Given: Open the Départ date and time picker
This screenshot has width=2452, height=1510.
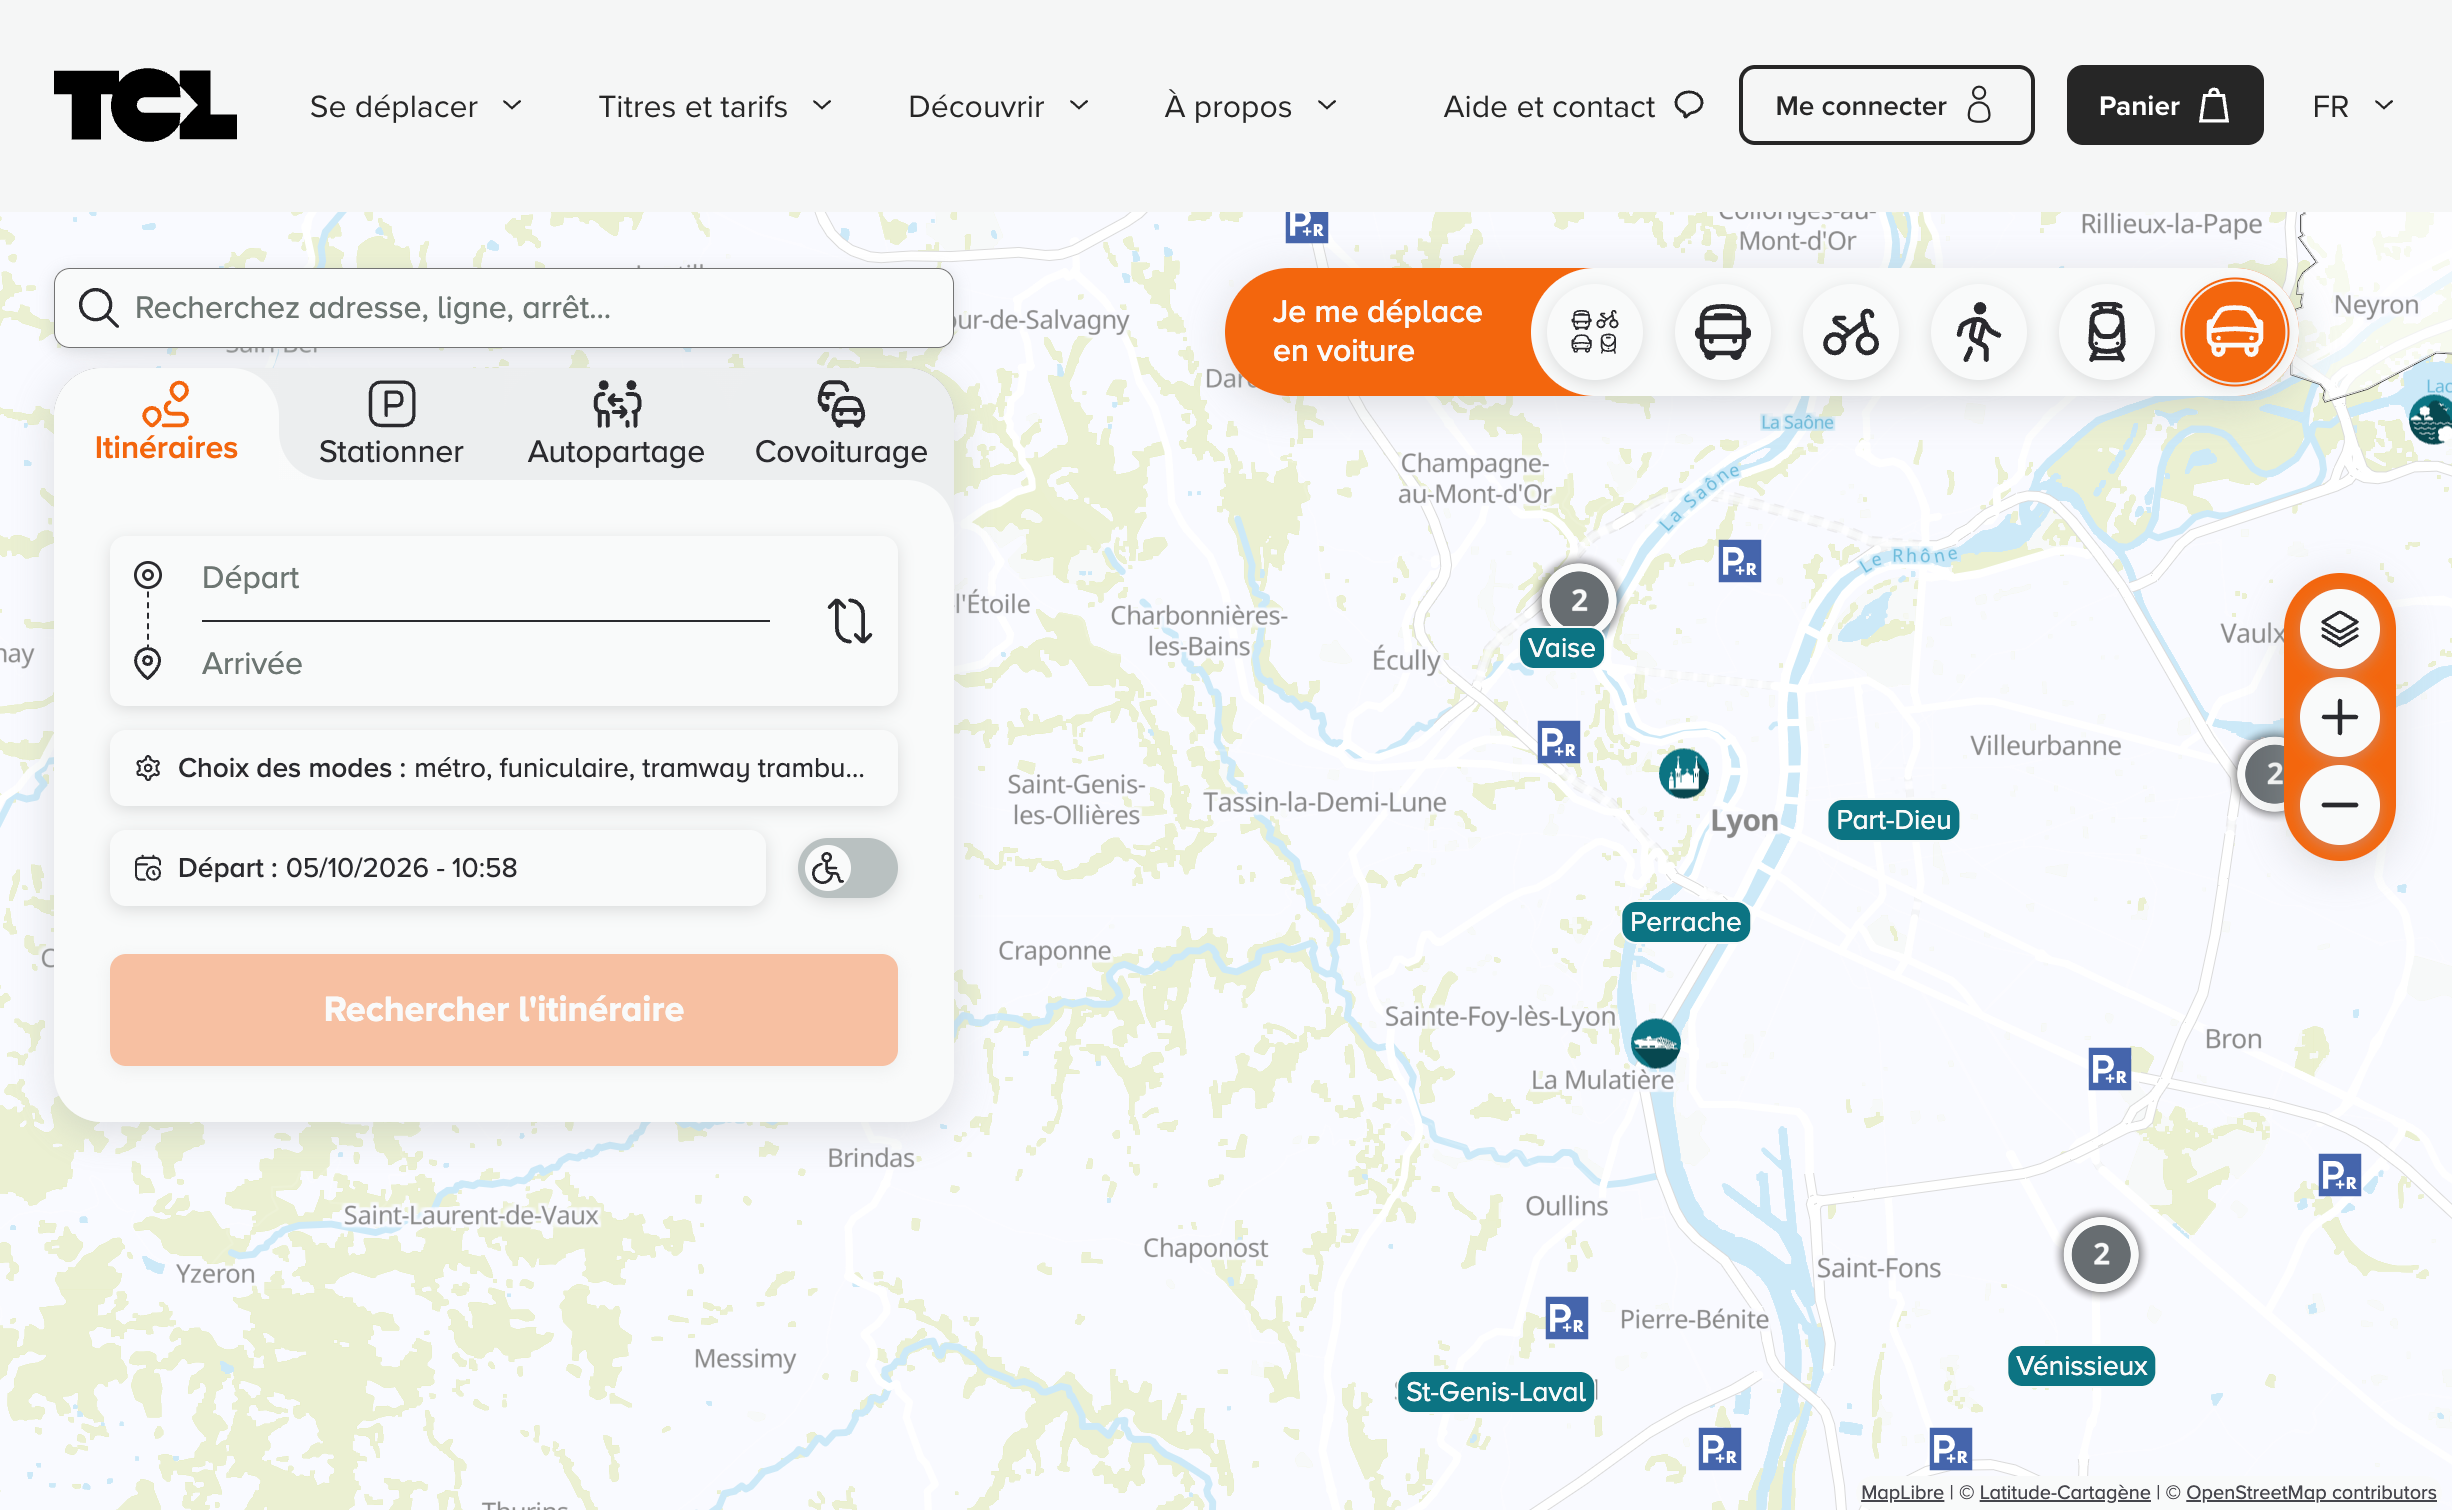Looking at the screenshot, I should coord(437,868).
